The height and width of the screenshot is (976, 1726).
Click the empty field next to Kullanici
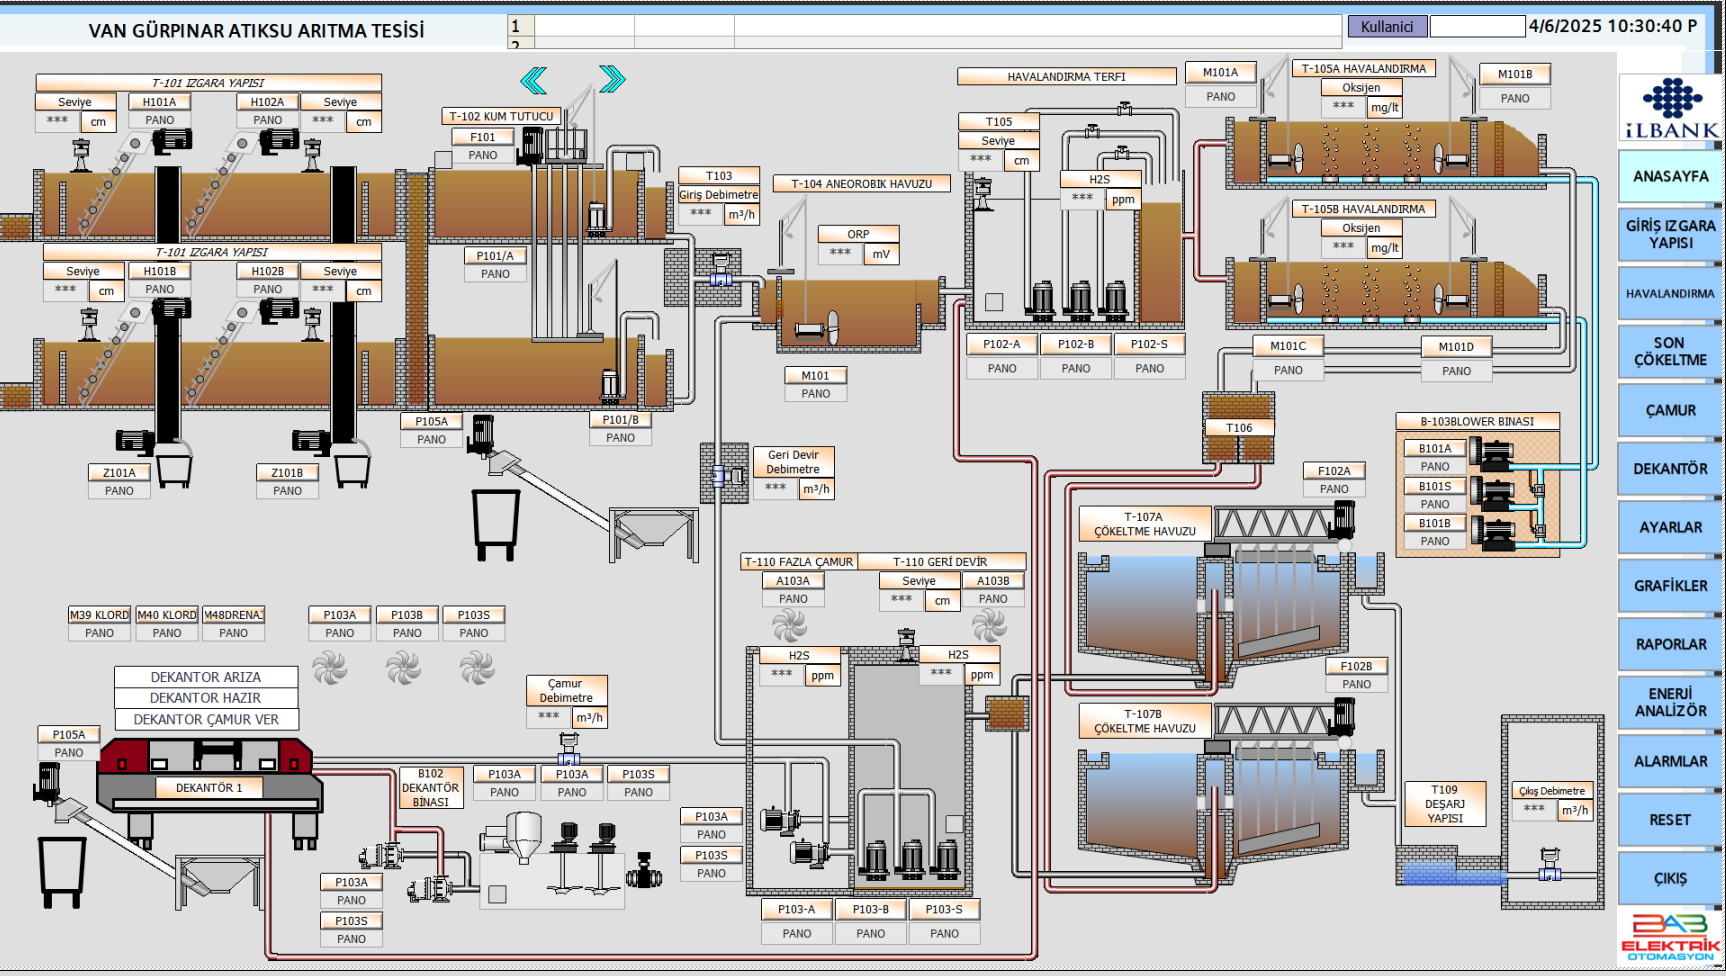[1476, 27]
